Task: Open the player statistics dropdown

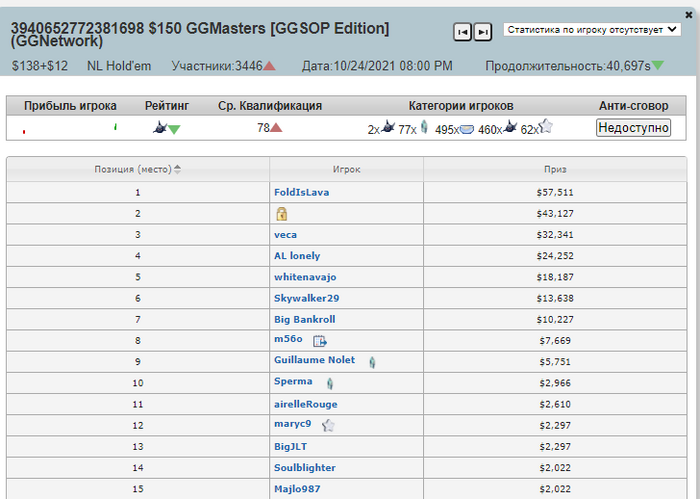Action: [592, 30]
